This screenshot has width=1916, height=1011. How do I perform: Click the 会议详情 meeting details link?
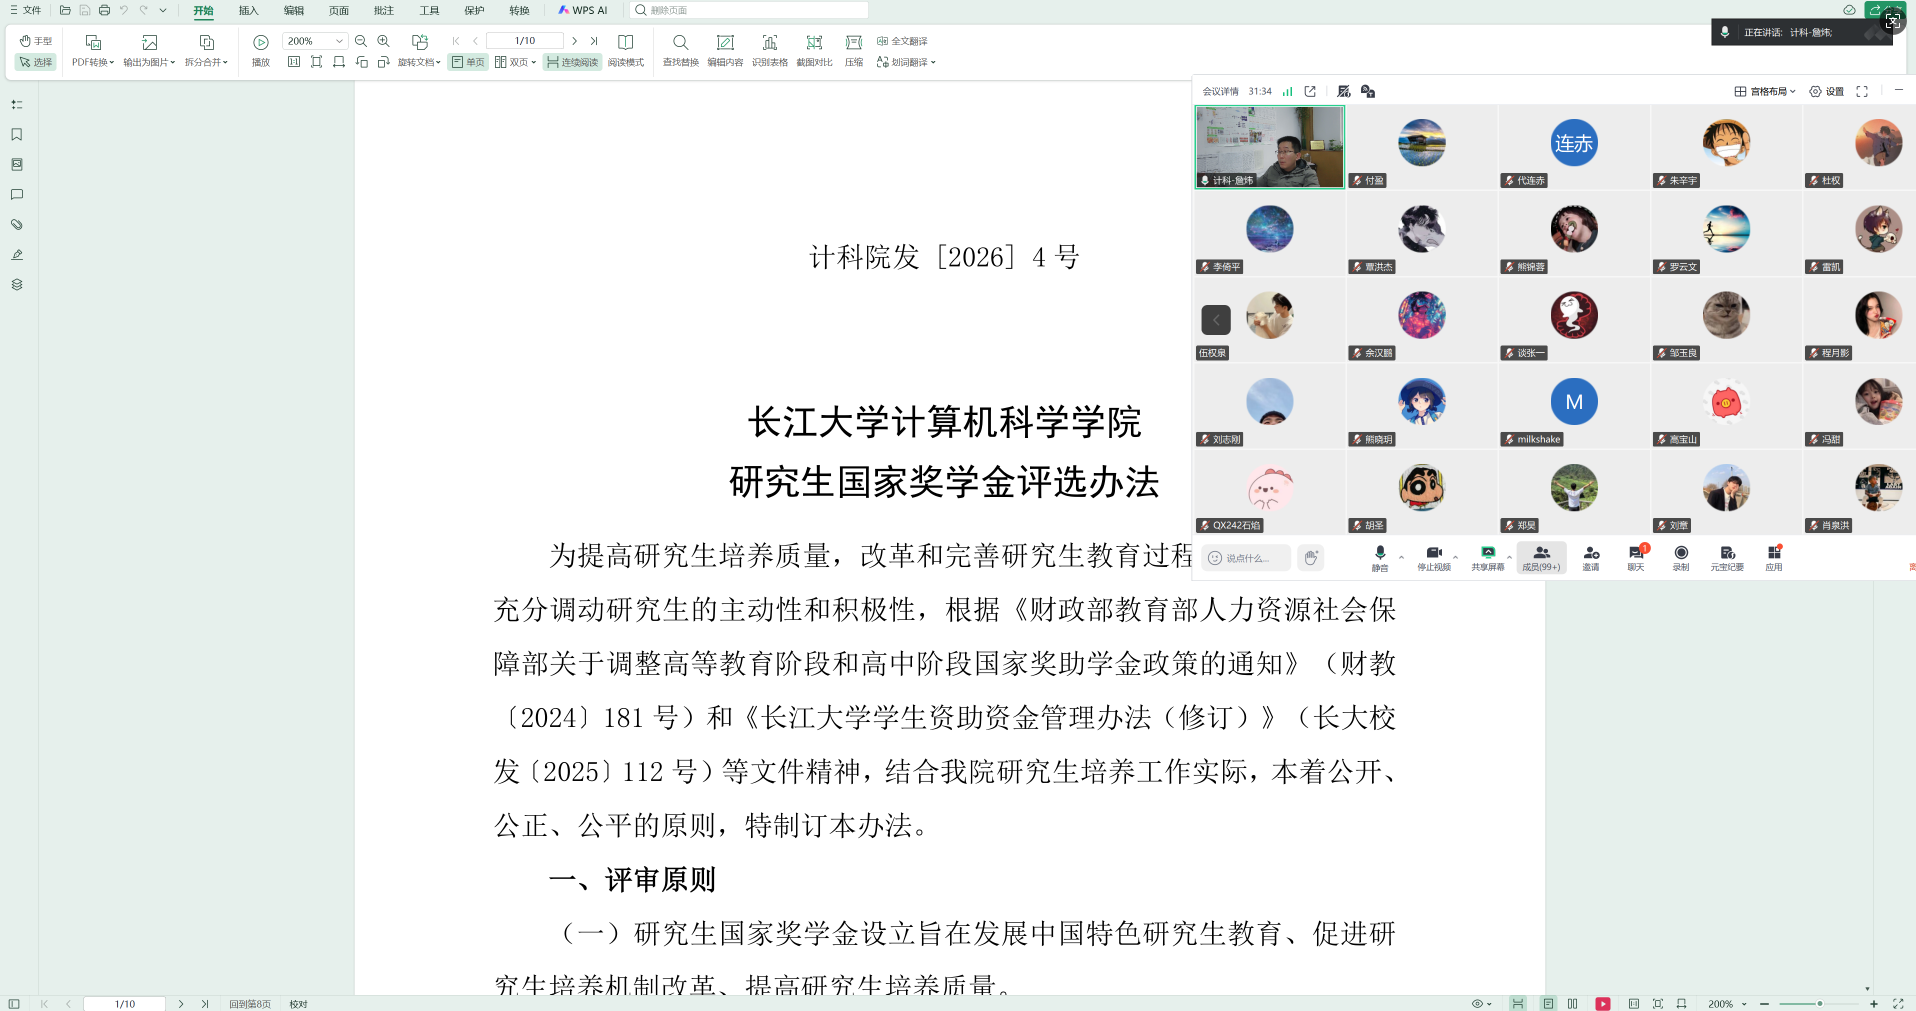pos(1220,91)
